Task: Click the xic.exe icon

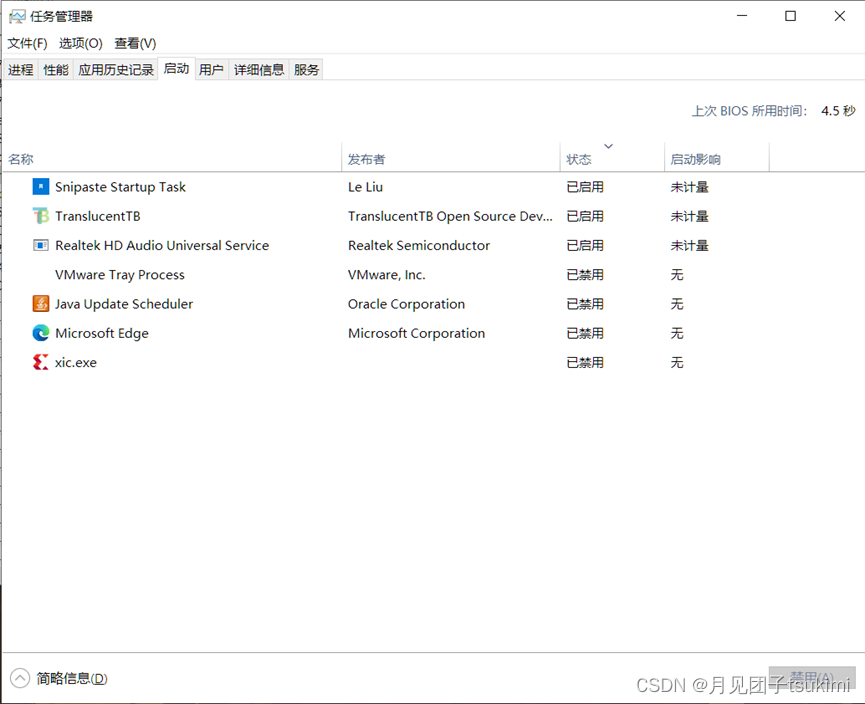Action: pos(41,362)
